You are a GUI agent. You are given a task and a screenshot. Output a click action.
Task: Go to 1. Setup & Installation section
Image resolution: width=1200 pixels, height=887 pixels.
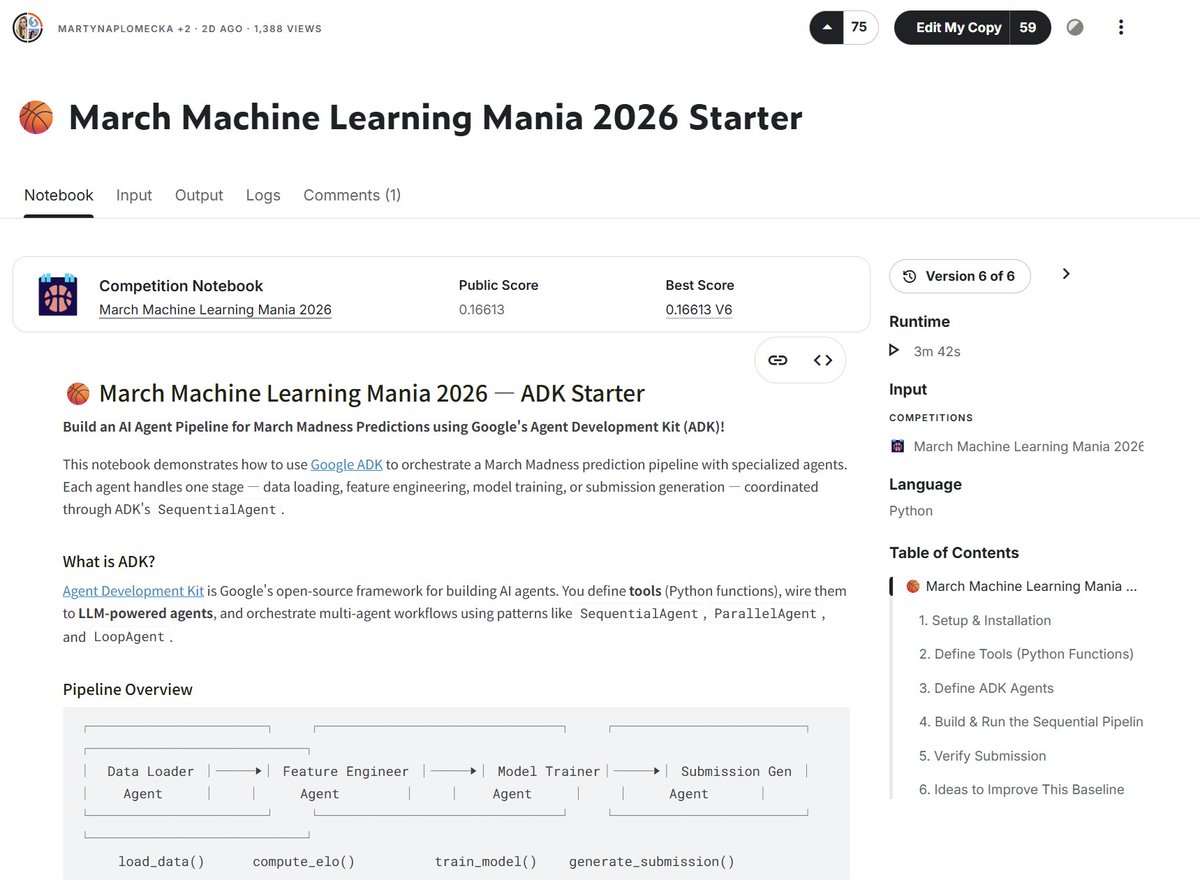coord(985,620)
